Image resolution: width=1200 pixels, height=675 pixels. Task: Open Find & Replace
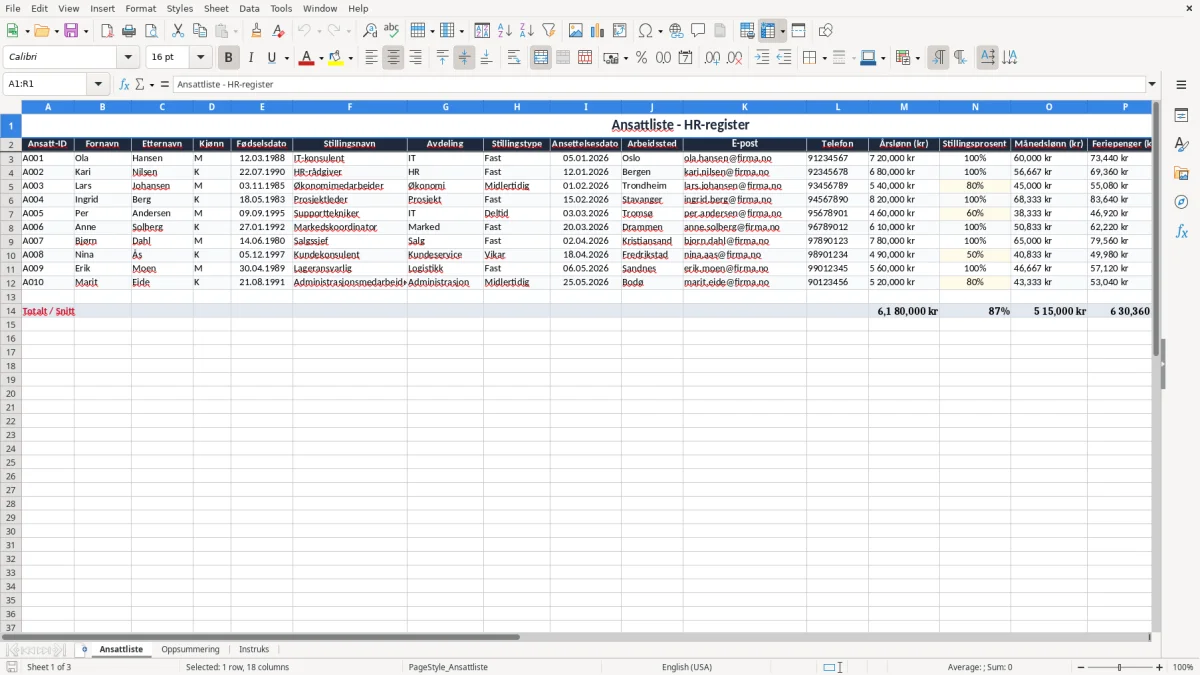(x=370, y=31)
